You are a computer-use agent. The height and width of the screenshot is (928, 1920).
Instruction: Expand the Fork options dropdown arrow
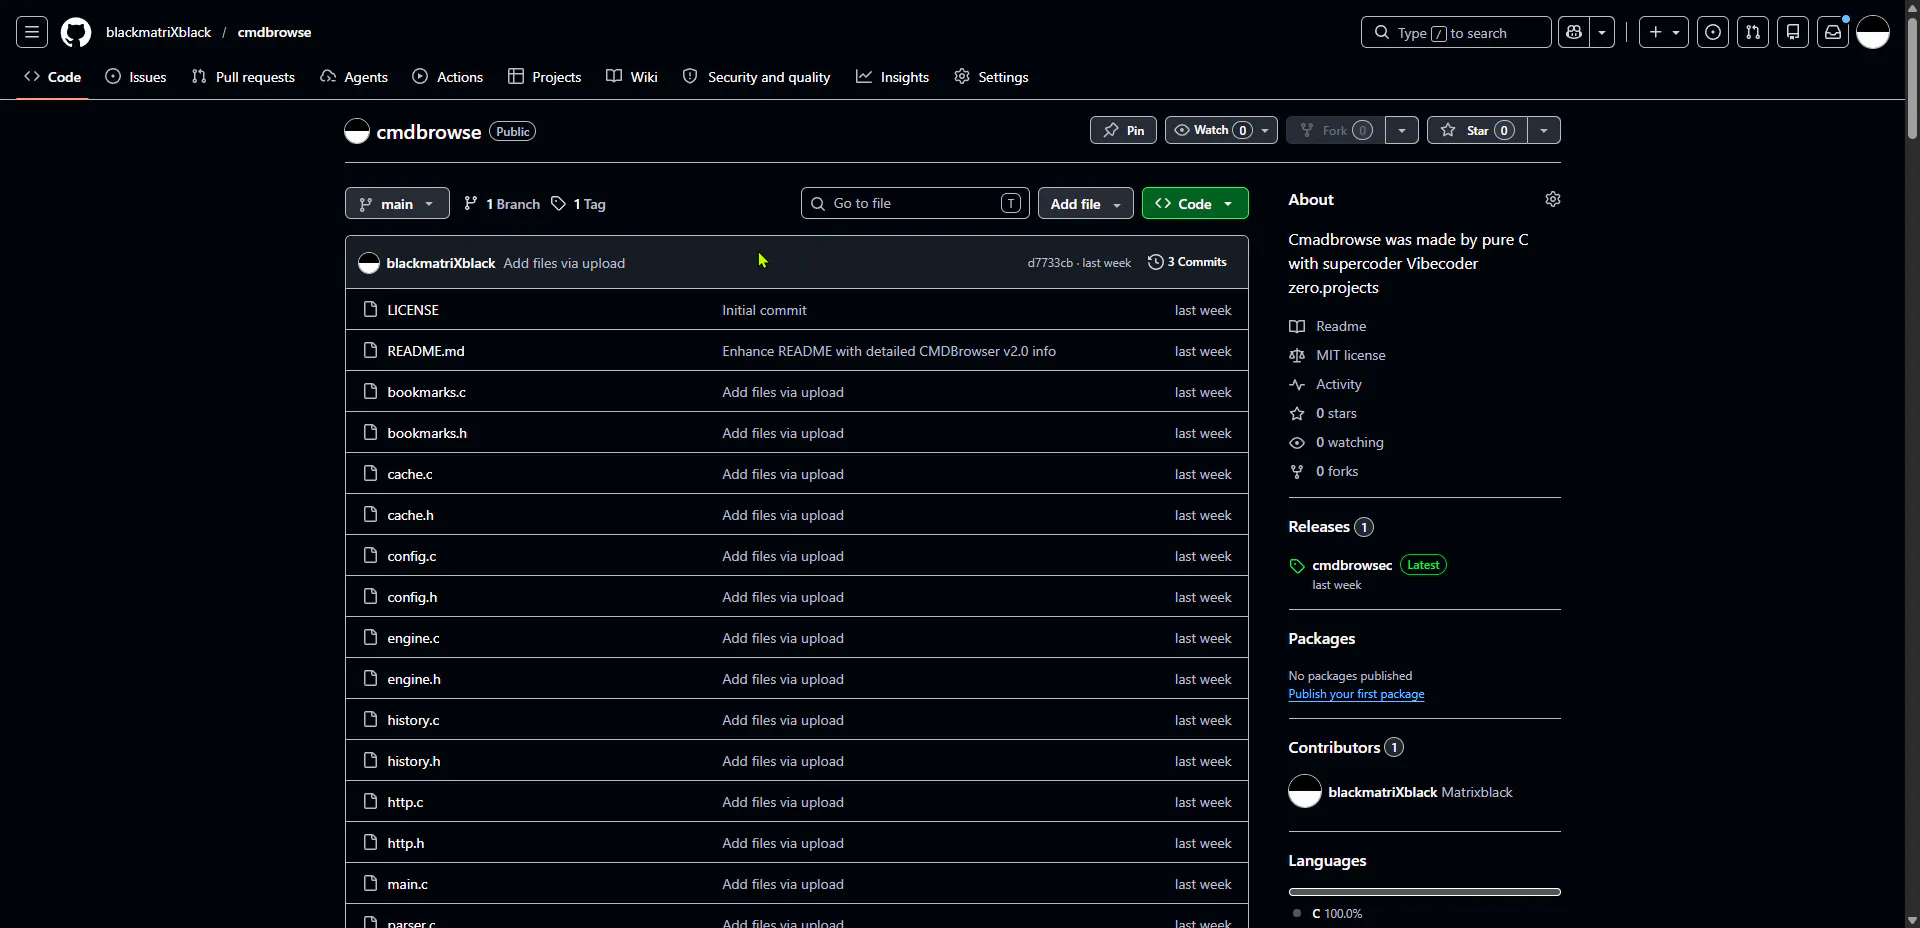(x=1402, y=130)
